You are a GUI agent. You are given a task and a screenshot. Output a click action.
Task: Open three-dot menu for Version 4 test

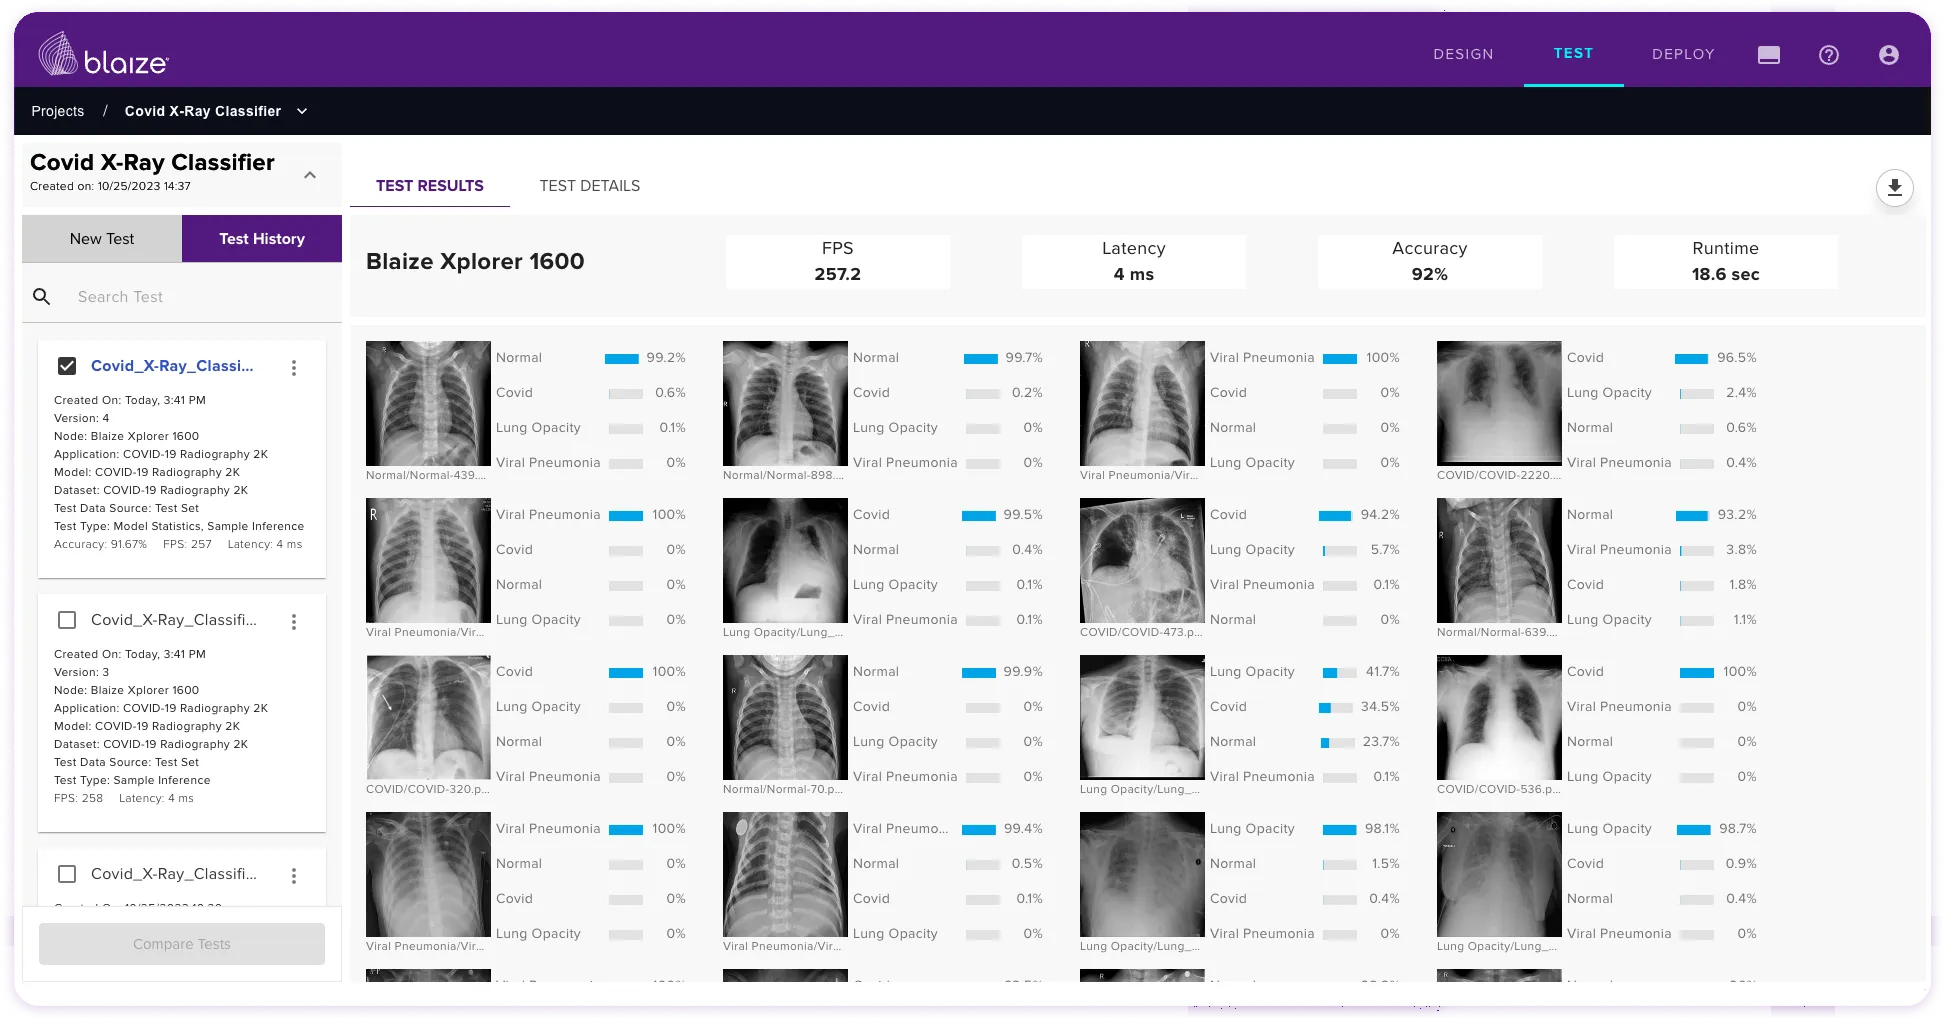[294, 368]
